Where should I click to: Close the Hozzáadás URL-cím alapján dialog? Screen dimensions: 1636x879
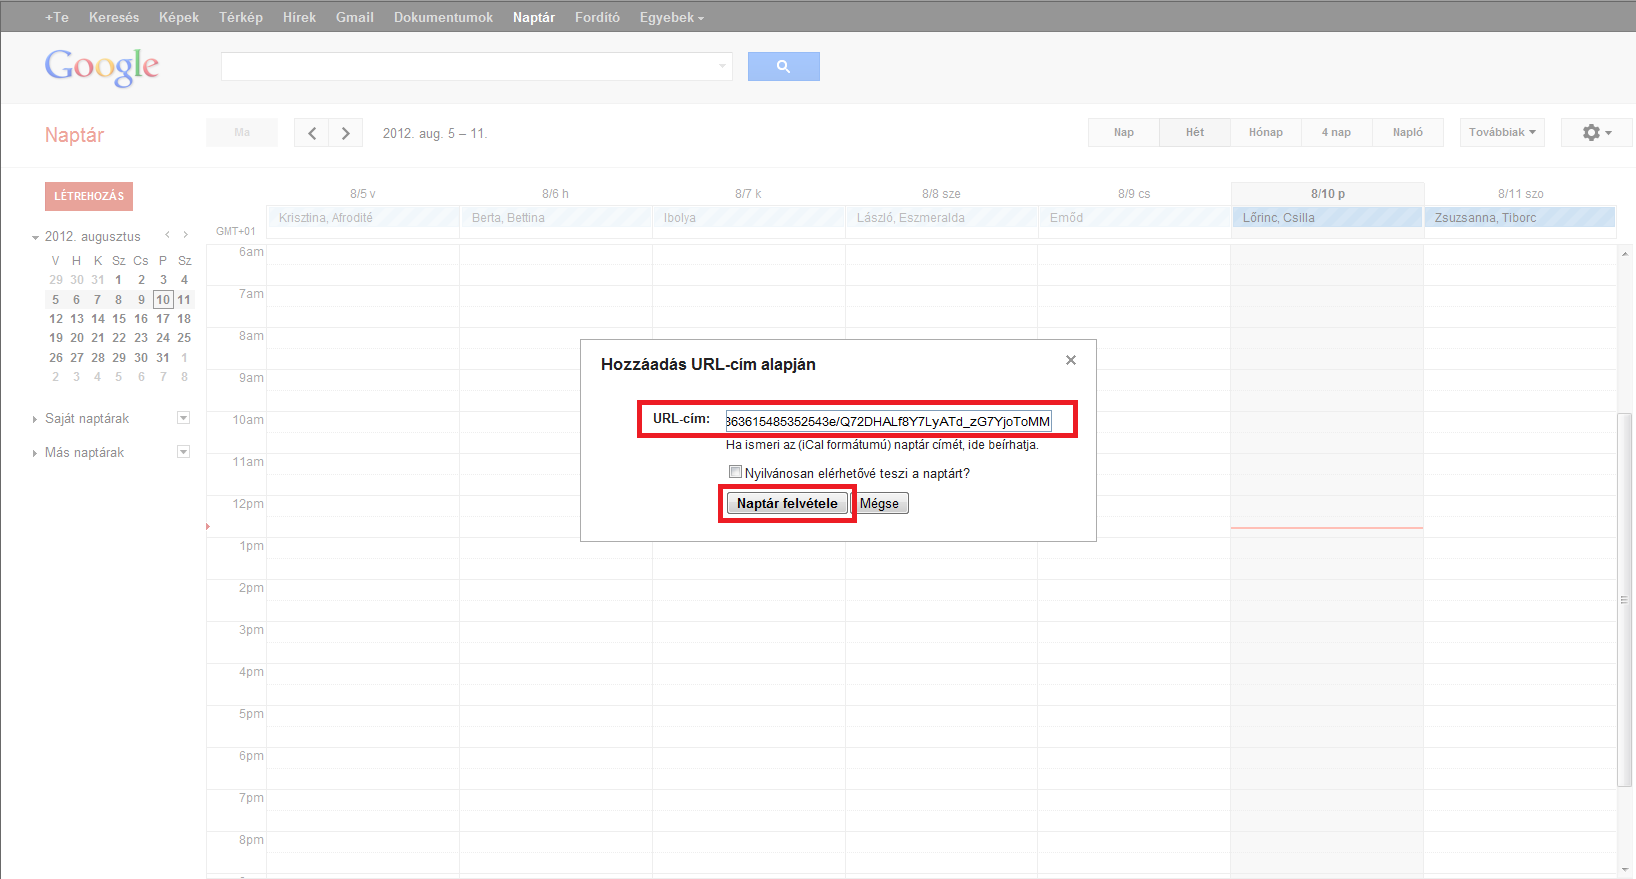point(1071,360)
